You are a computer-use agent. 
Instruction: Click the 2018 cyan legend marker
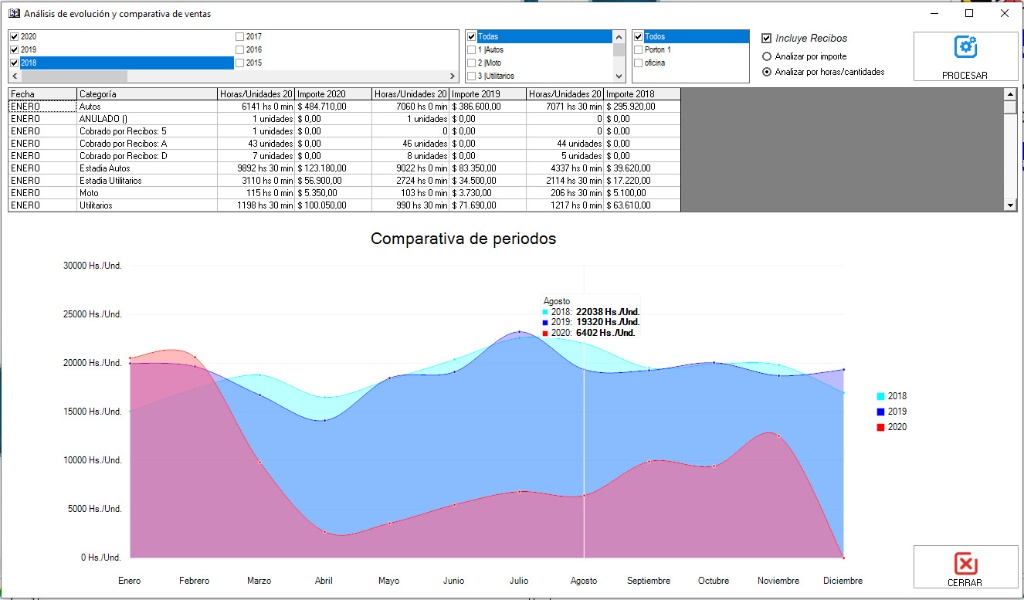(x=880, y=396)
